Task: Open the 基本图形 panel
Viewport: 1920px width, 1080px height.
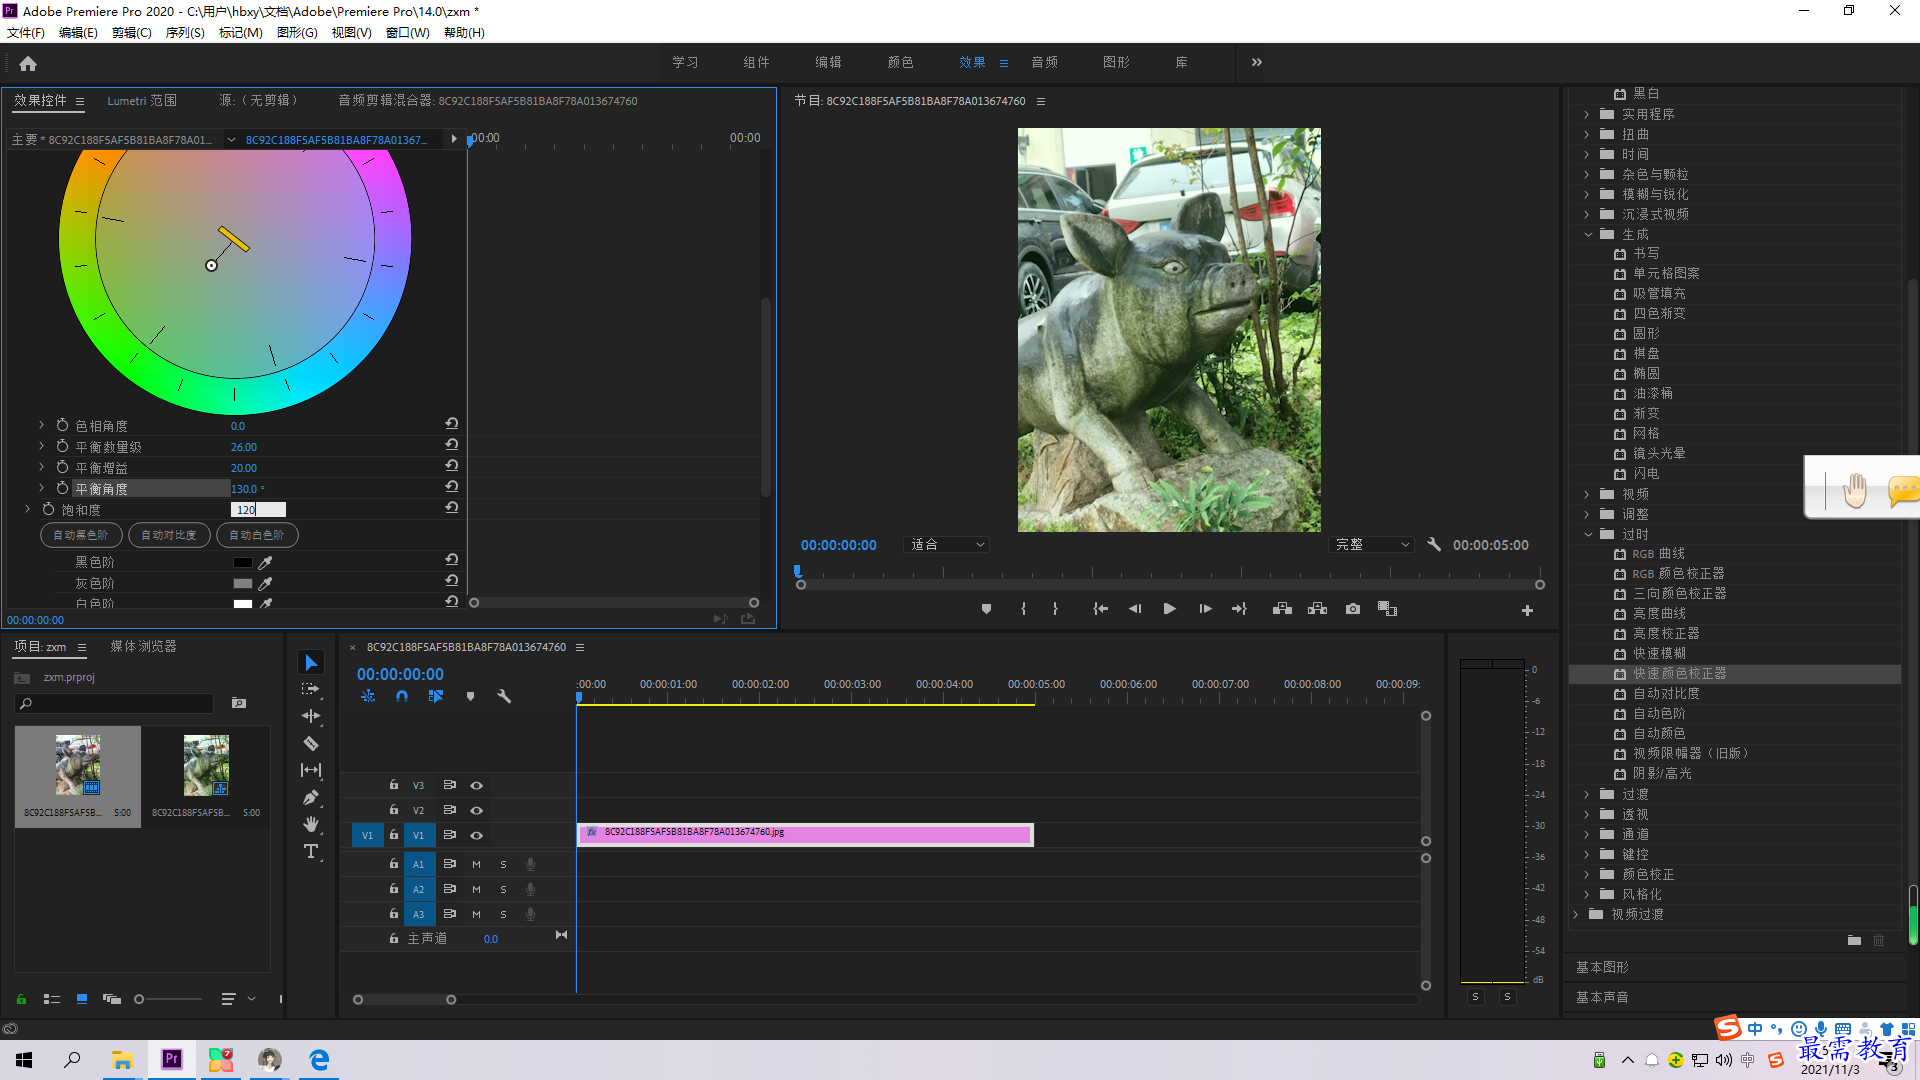Action: [x=1602, y=967]
